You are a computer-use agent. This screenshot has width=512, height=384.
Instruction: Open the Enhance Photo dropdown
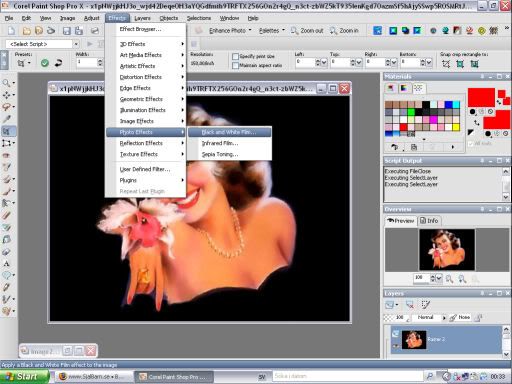230,31
